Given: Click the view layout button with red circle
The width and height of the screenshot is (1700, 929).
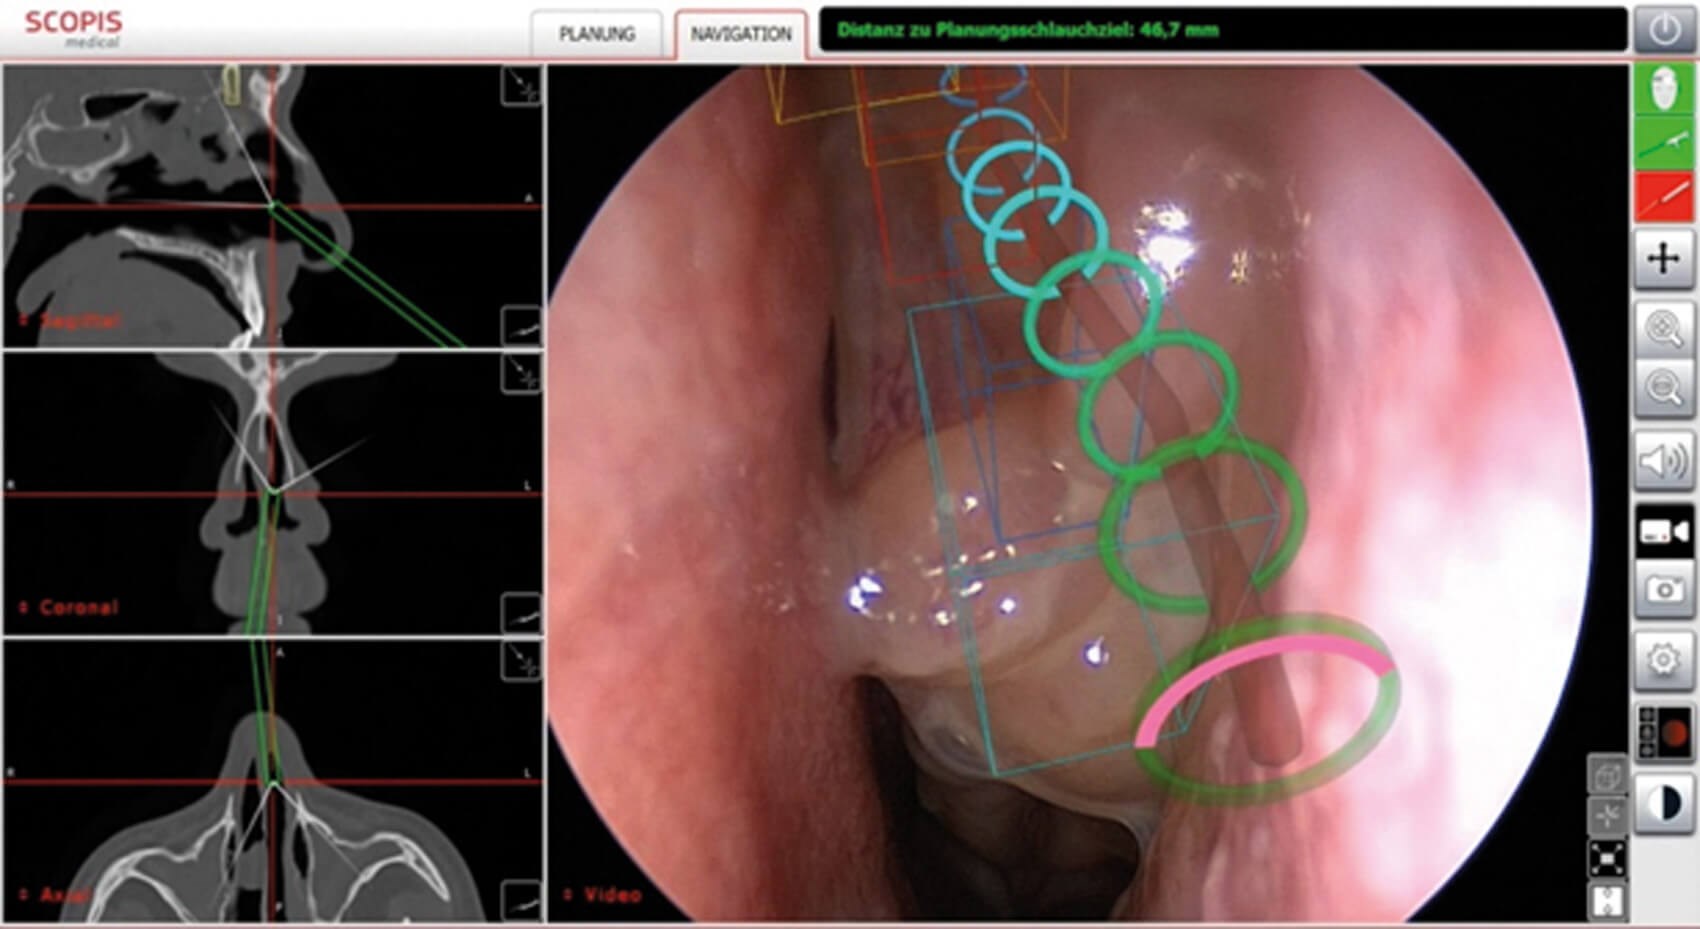Looking at the screenshot, I should 1663,733.
